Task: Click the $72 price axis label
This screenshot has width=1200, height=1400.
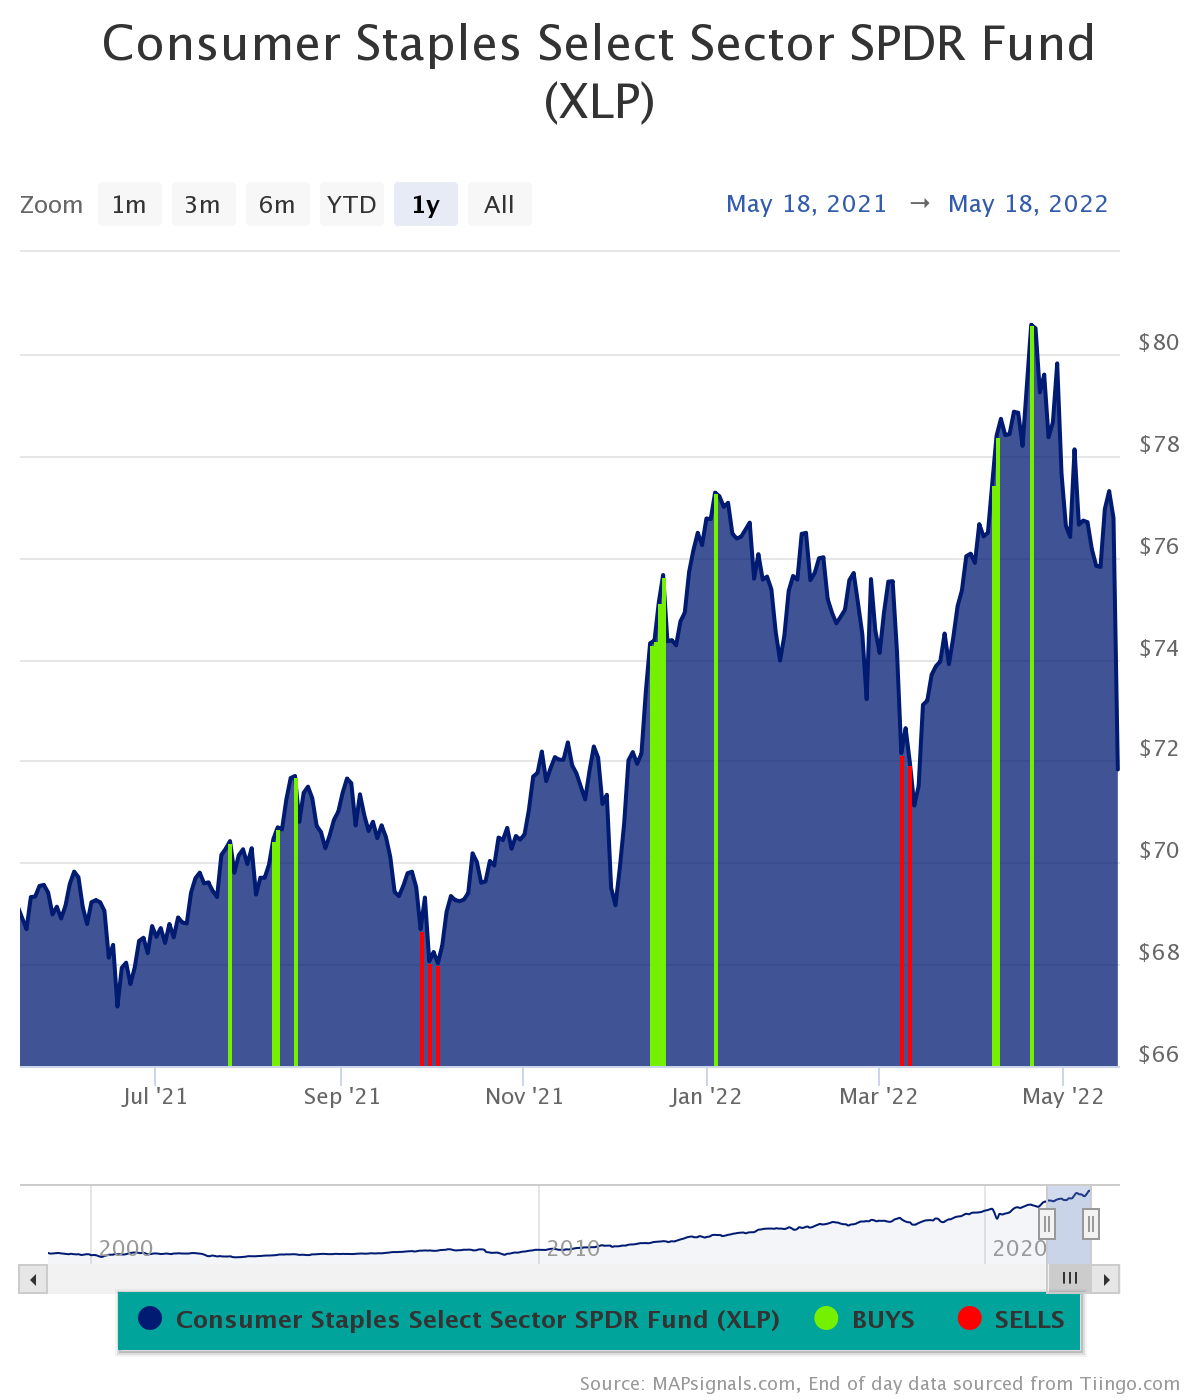Action: 1159,749
